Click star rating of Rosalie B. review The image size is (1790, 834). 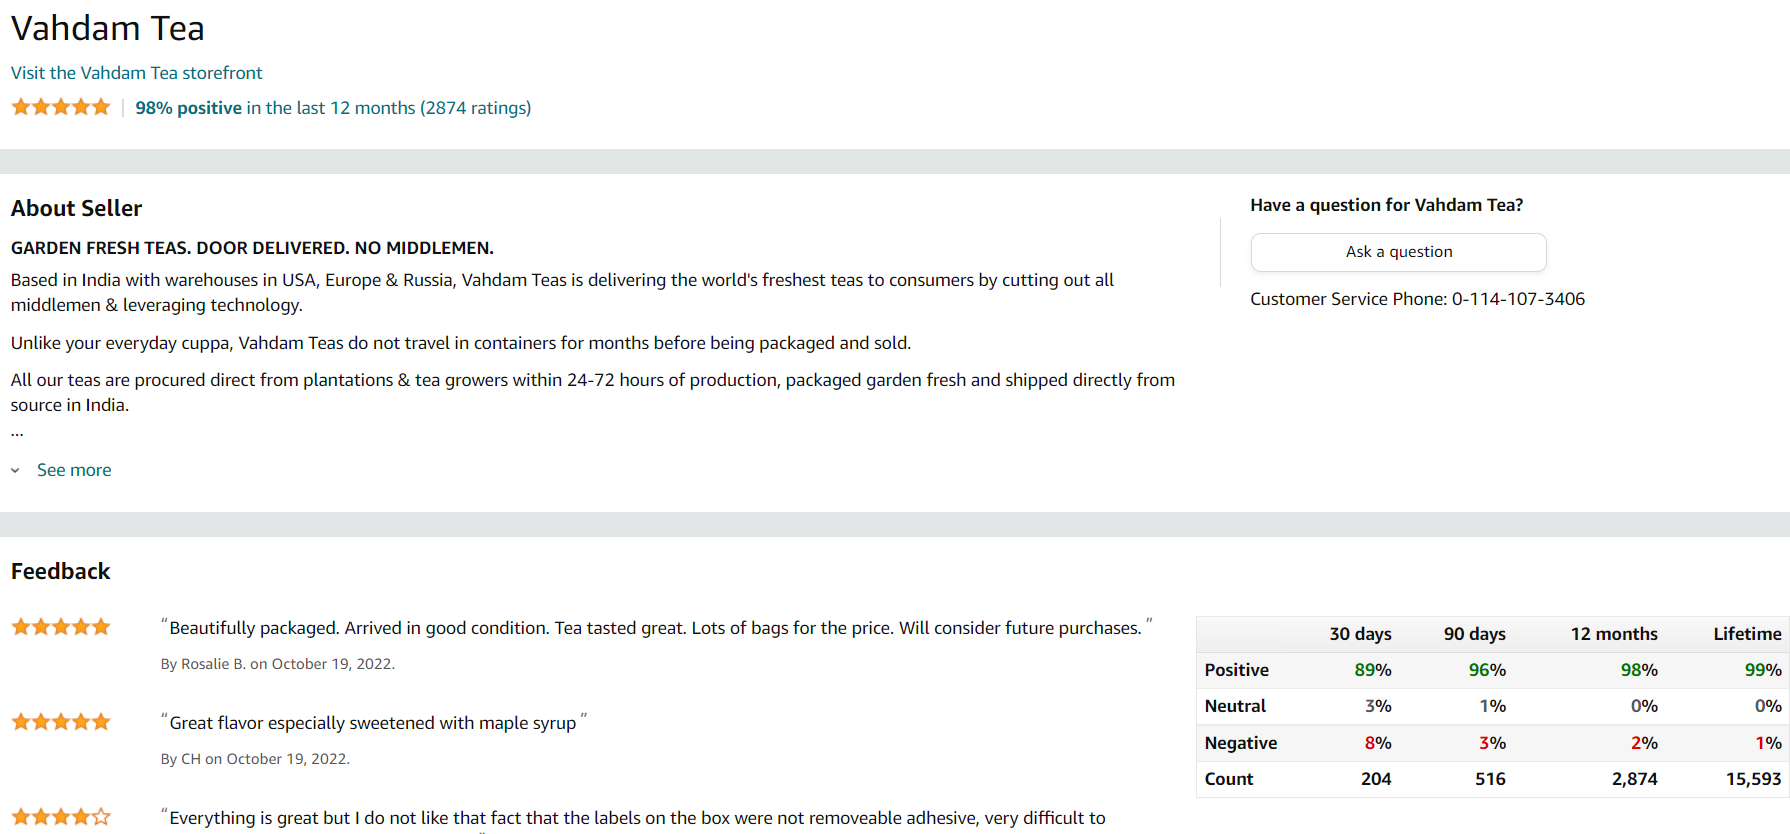point(61,627)
